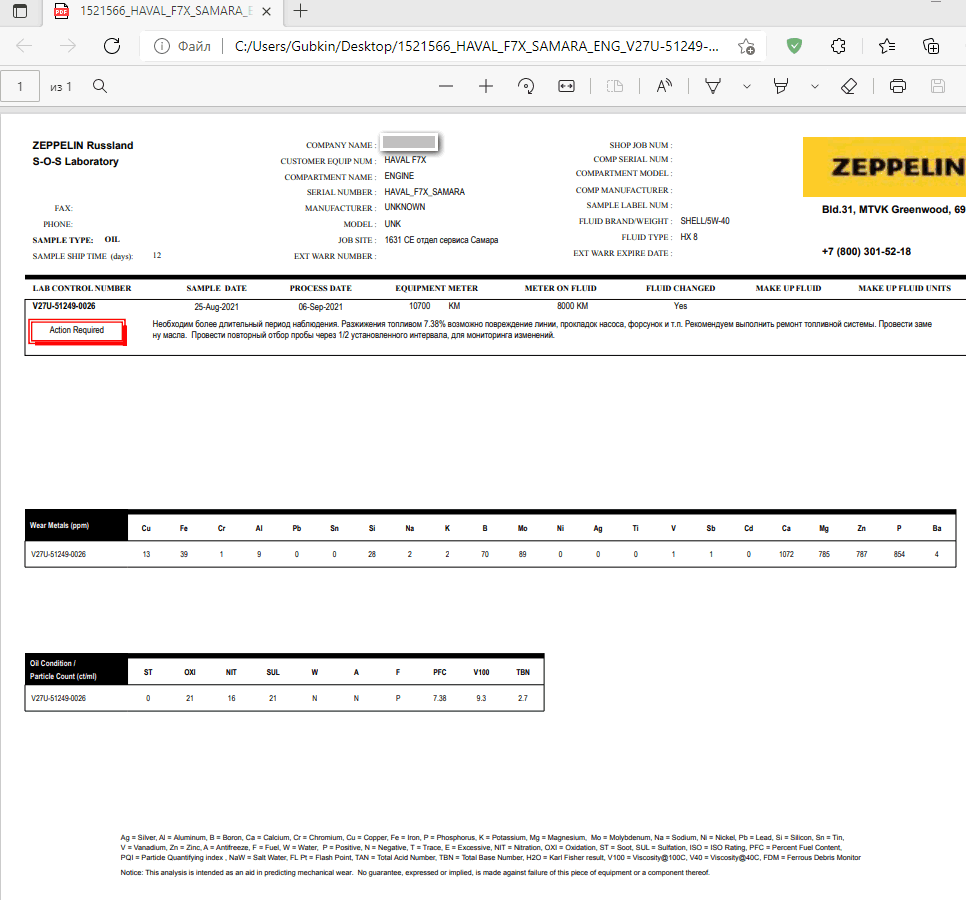Click the PDF page number field
This screenshot has width=966, height=900.
pyautogui.click(x=20, y=86)
